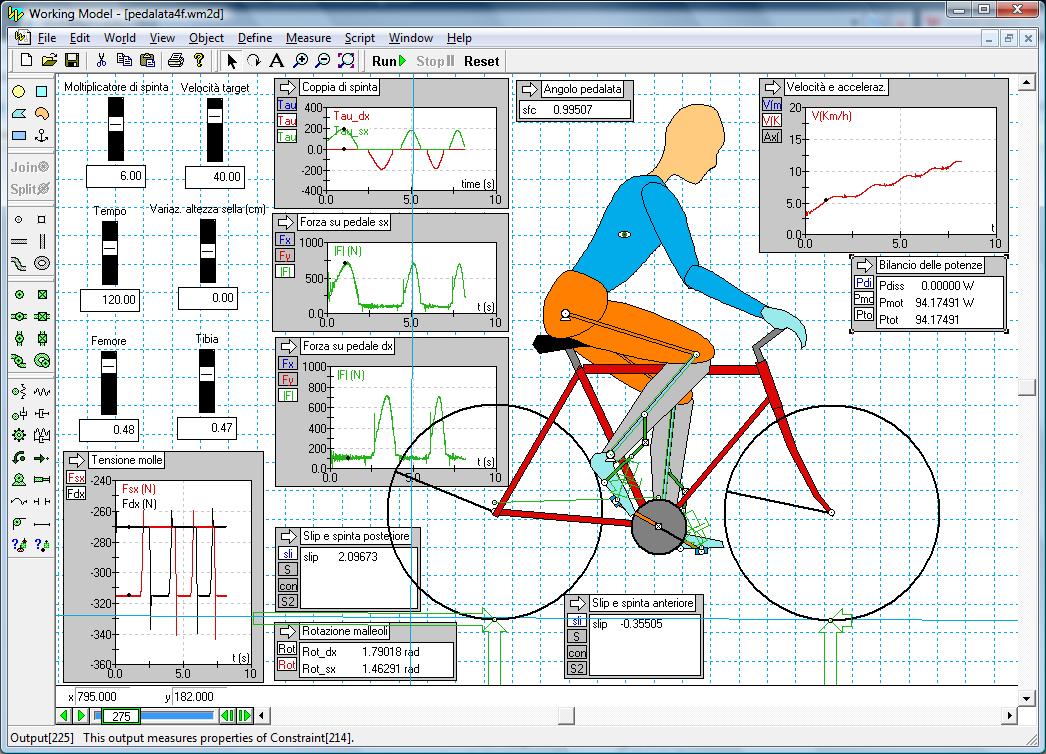Toggle Pdi value in Bilancio delle potenze
This screenshot has height=754, width=1046.
point(864,283)
